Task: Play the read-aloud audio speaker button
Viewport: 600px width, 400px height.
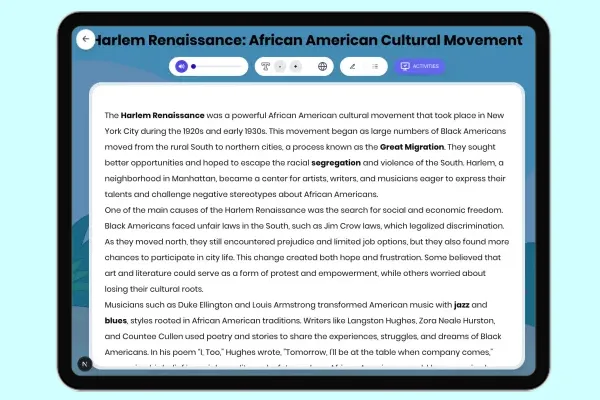Action: (181, 67)
